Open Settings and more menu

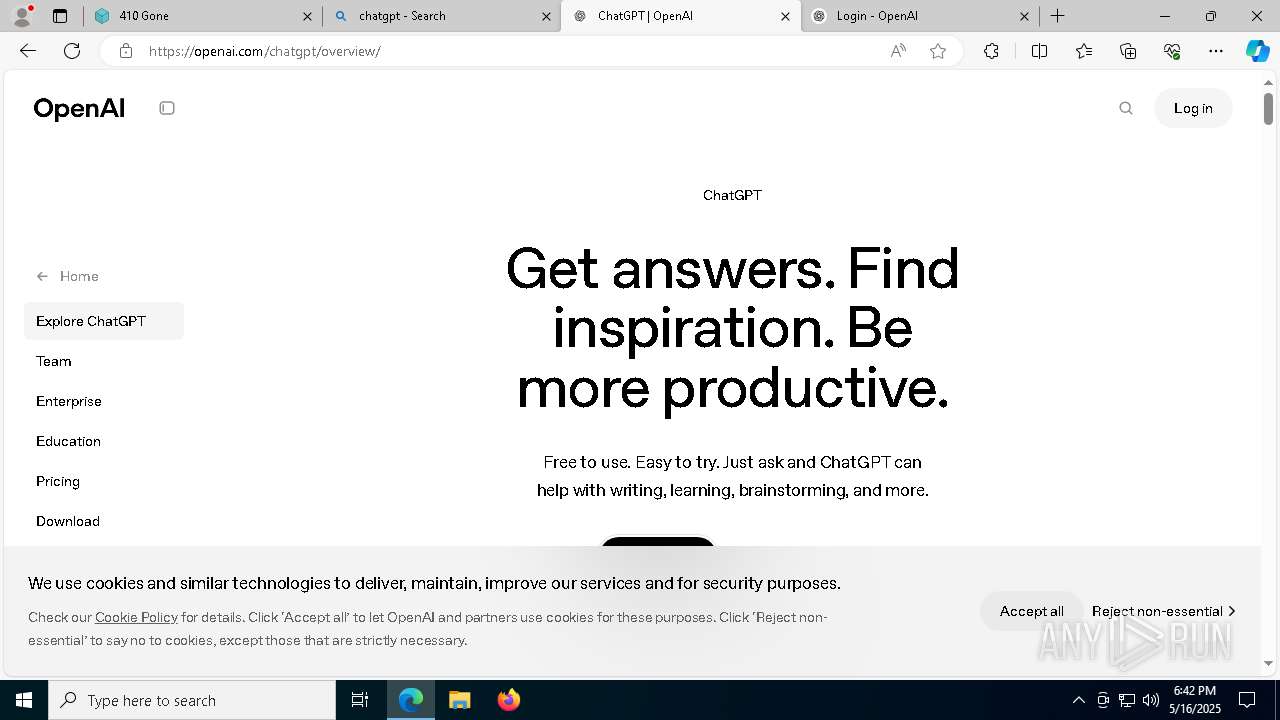pos(1216,51)
